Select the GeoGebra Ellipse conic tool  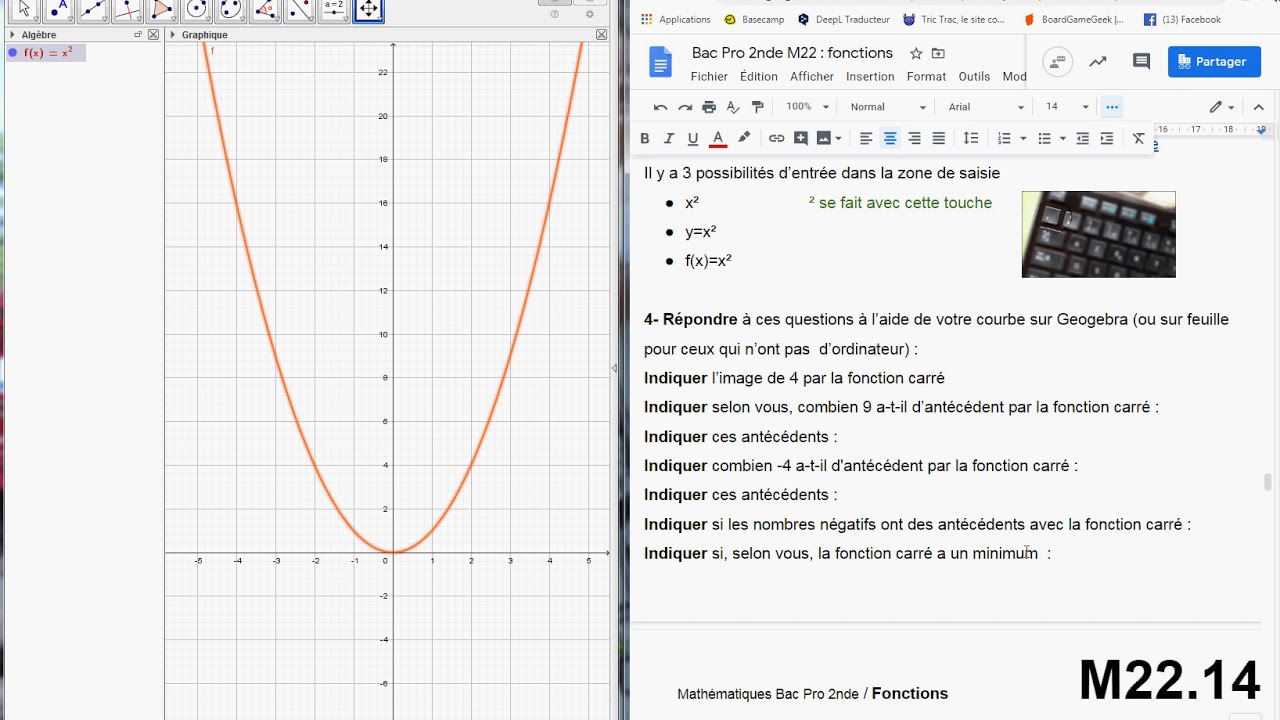[231, 10]
